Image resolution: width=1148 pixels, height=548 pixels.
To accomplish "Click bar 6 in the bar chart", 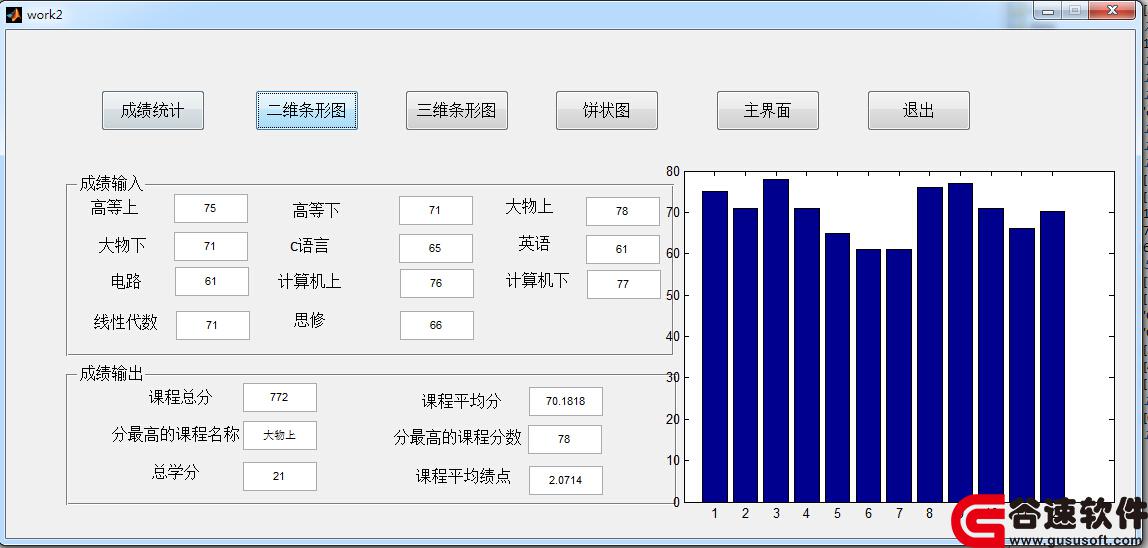I will 868,376.
